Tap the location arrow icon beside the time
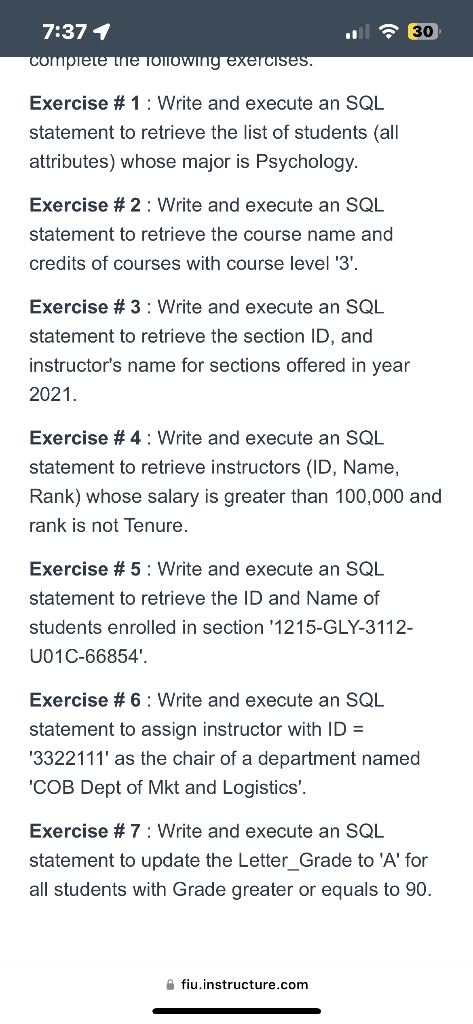Screen dimensions: 473x1024 (x=103, y=31)
